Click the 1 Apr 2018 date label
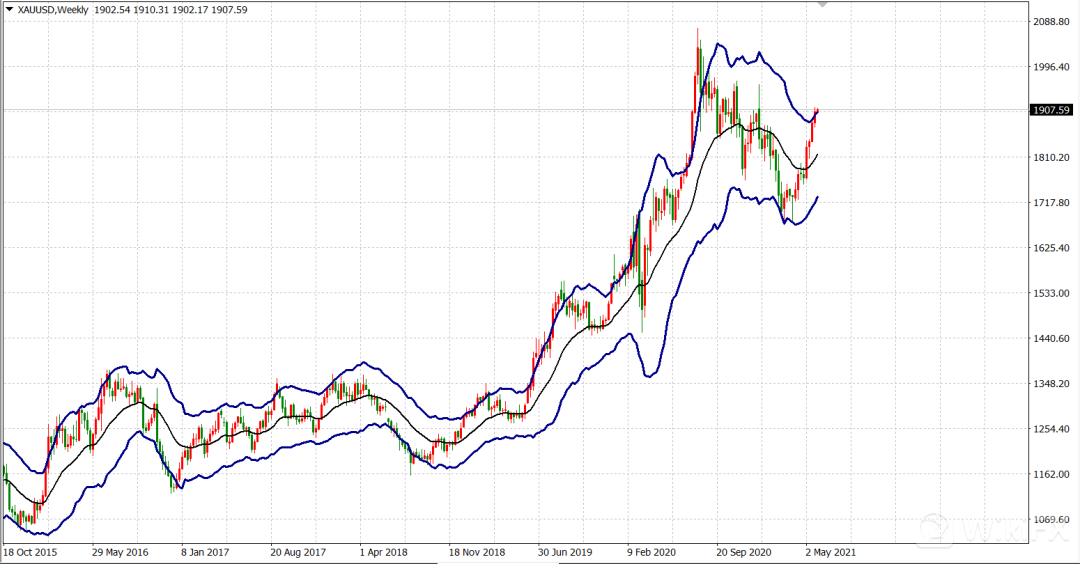1080x564 pixels. tap(382, 551)
